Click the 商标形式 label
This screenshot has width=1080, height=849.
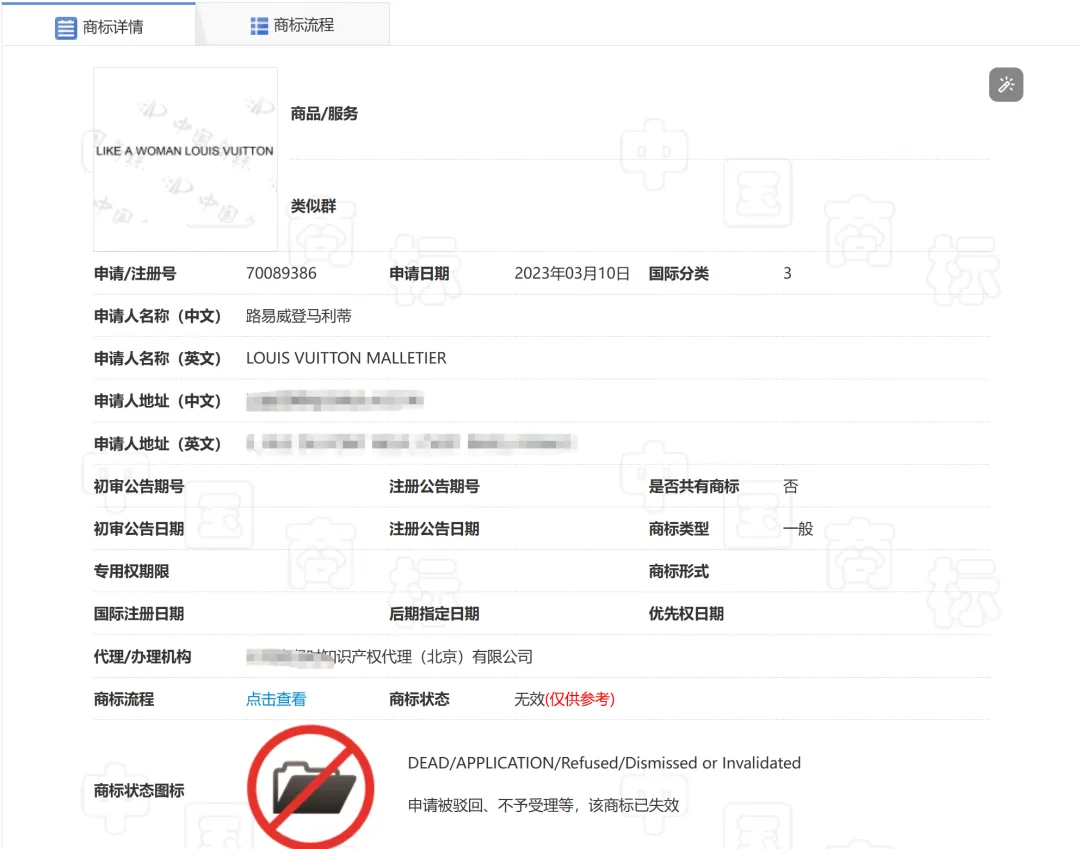coord(678,572)
